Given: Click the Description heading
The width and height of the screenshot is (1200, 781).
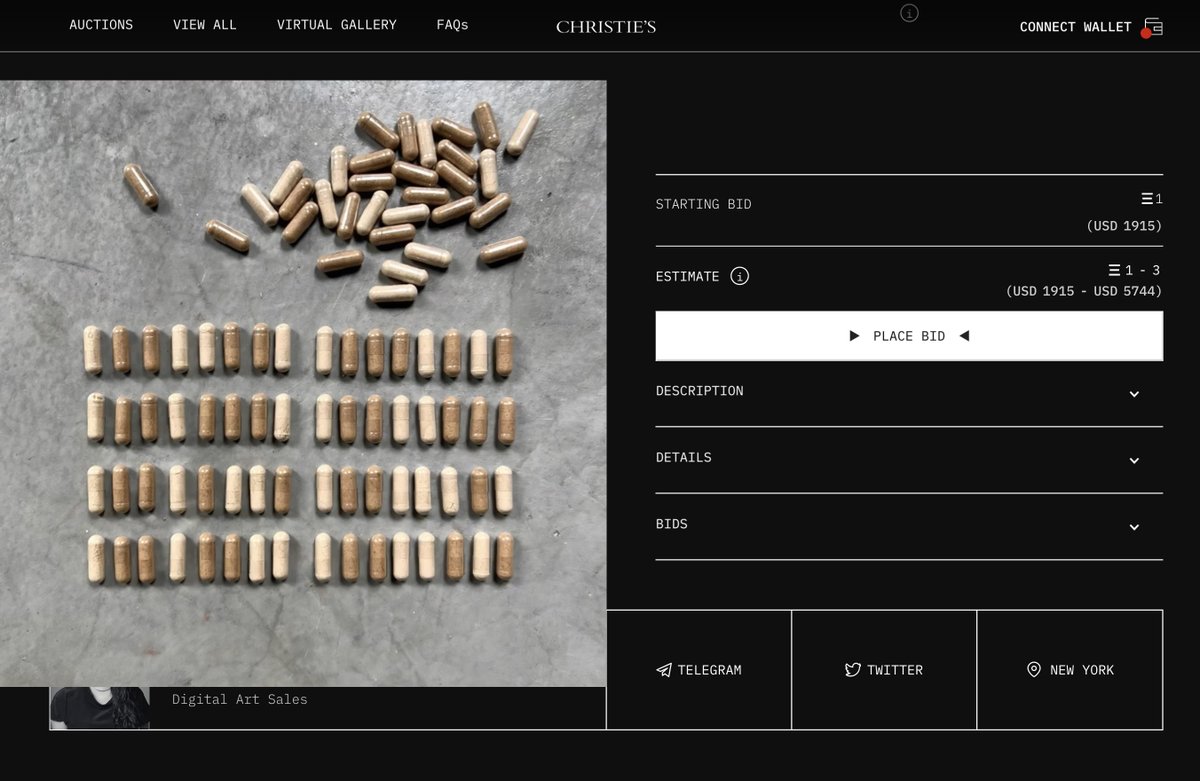Looking at the screenshot, I should click(699, 391).
